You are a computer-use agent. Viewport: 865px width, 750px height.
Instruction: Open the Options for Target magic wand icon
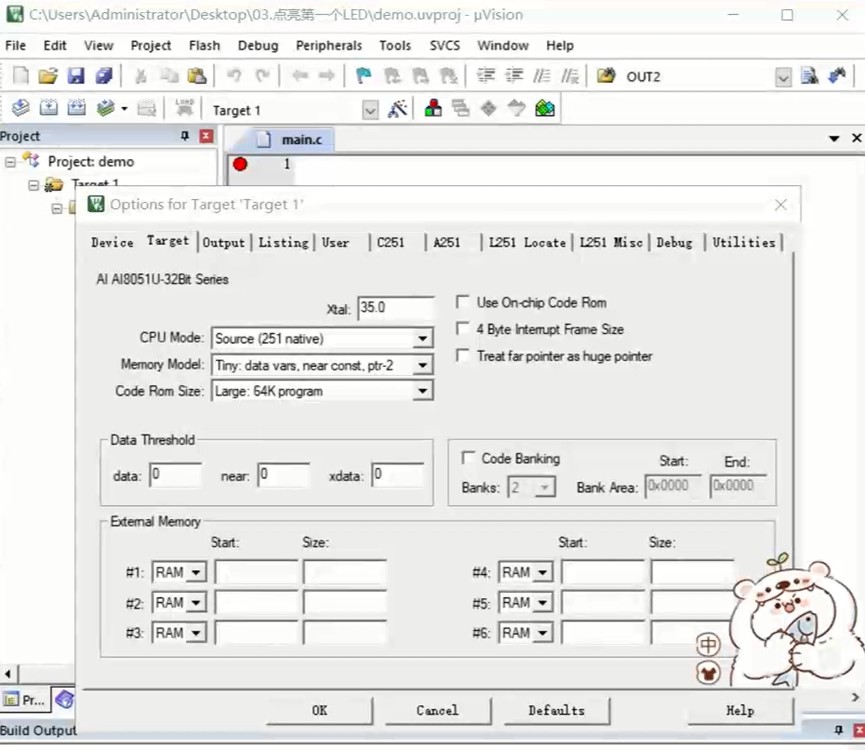pyautogui.click(x=397, y=109)
